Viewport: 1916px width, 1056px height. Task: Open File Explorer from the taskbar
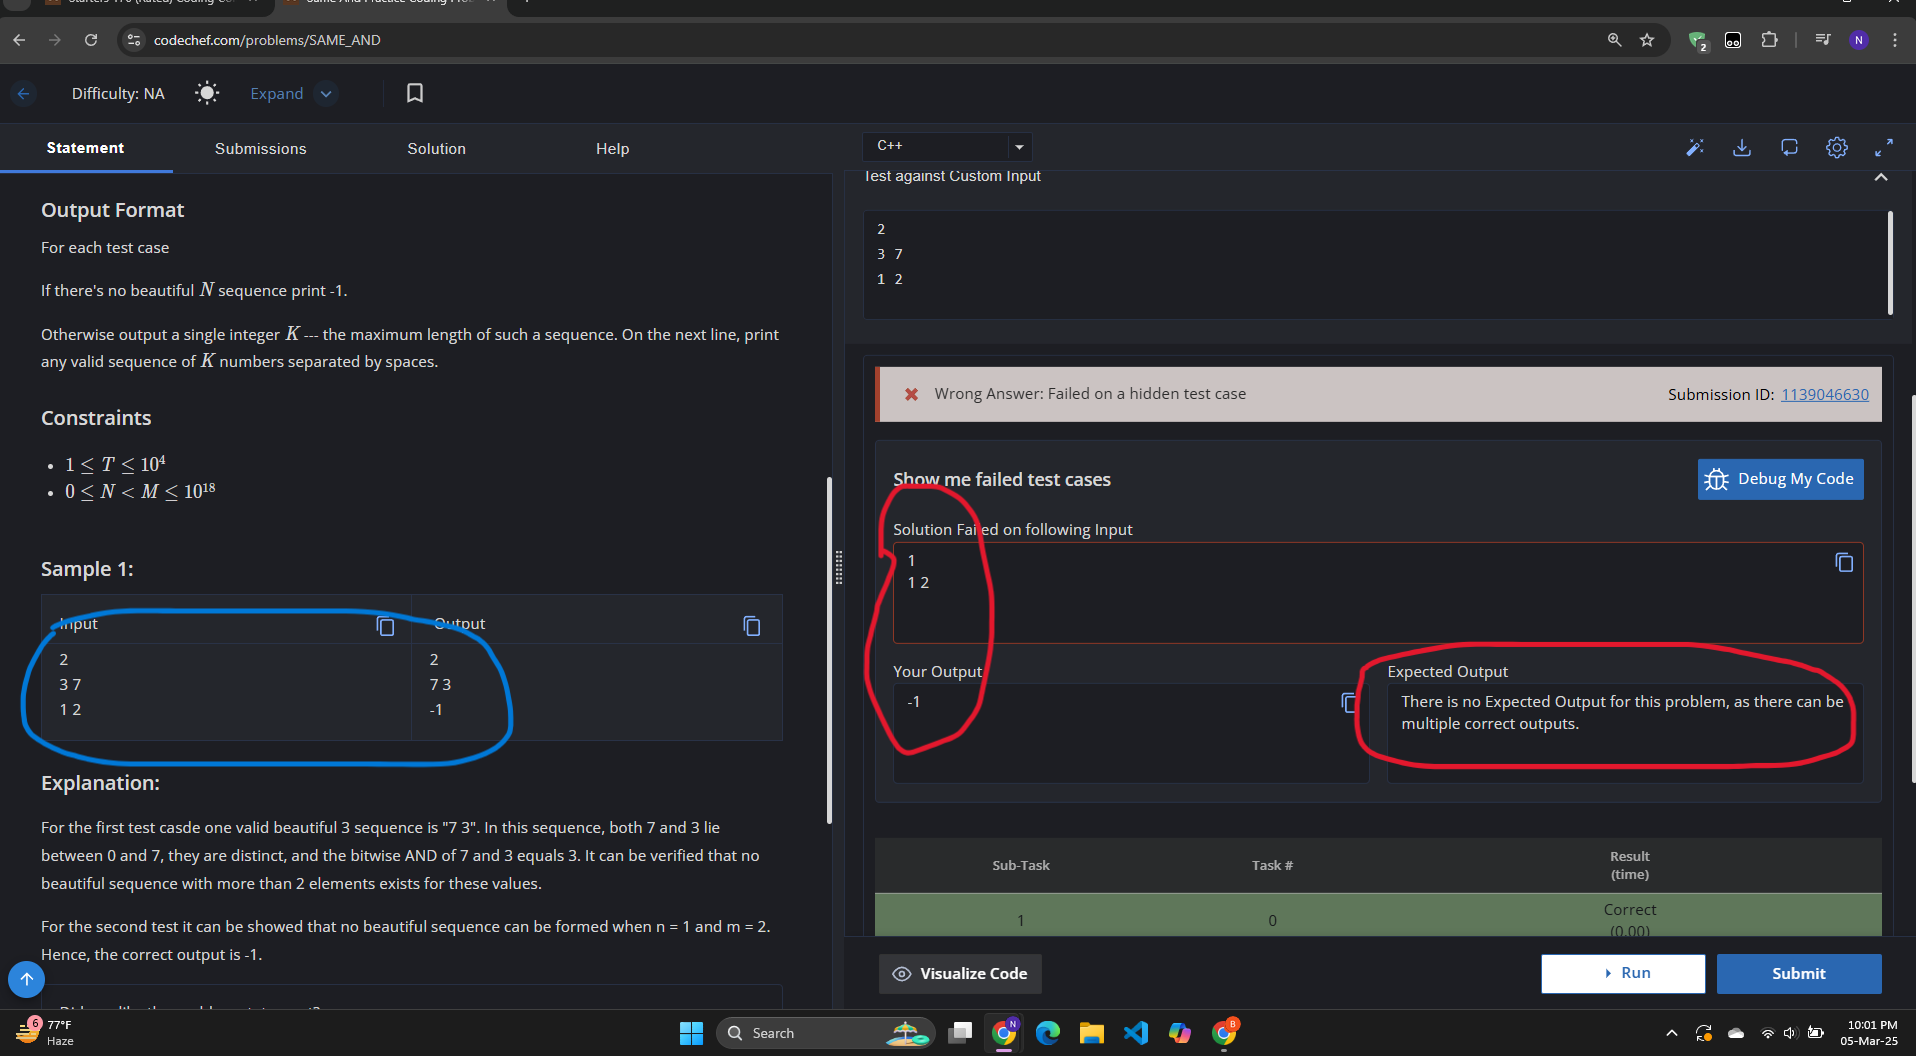(x=1091, y=1033)
